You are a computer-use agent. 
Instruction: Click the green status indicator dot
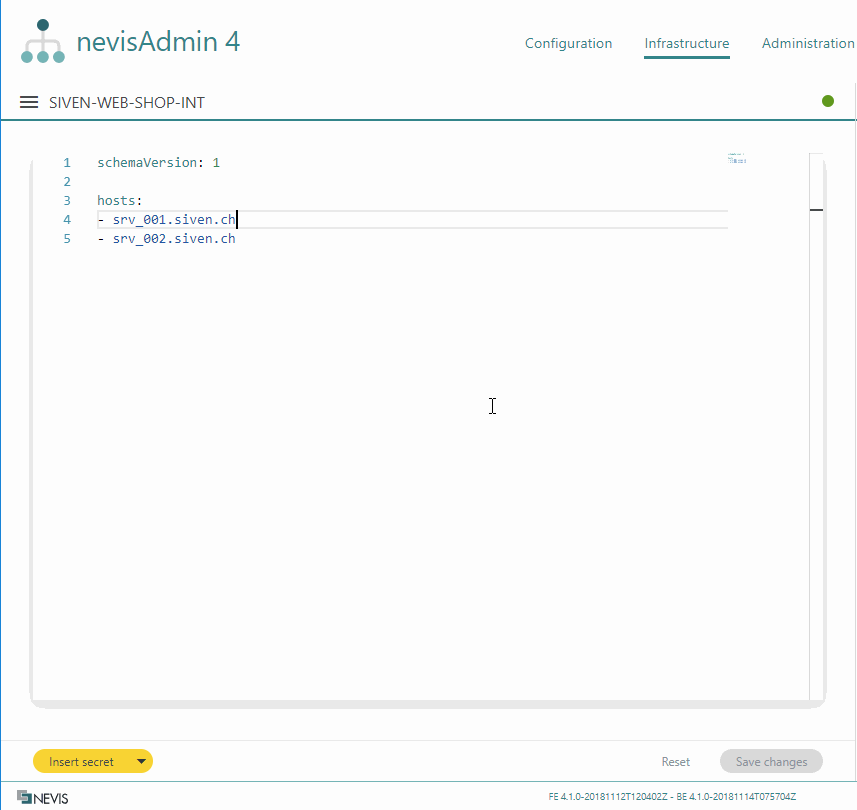click(828, 101)
